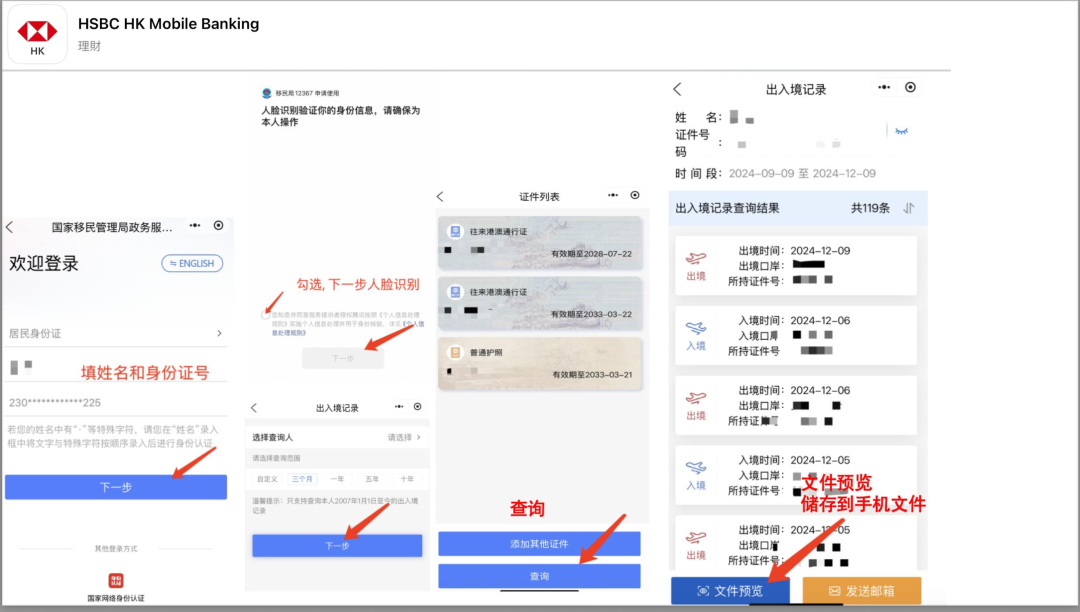Select the 五年 range option
The image size is (1080, 612).
pos(372,479)
